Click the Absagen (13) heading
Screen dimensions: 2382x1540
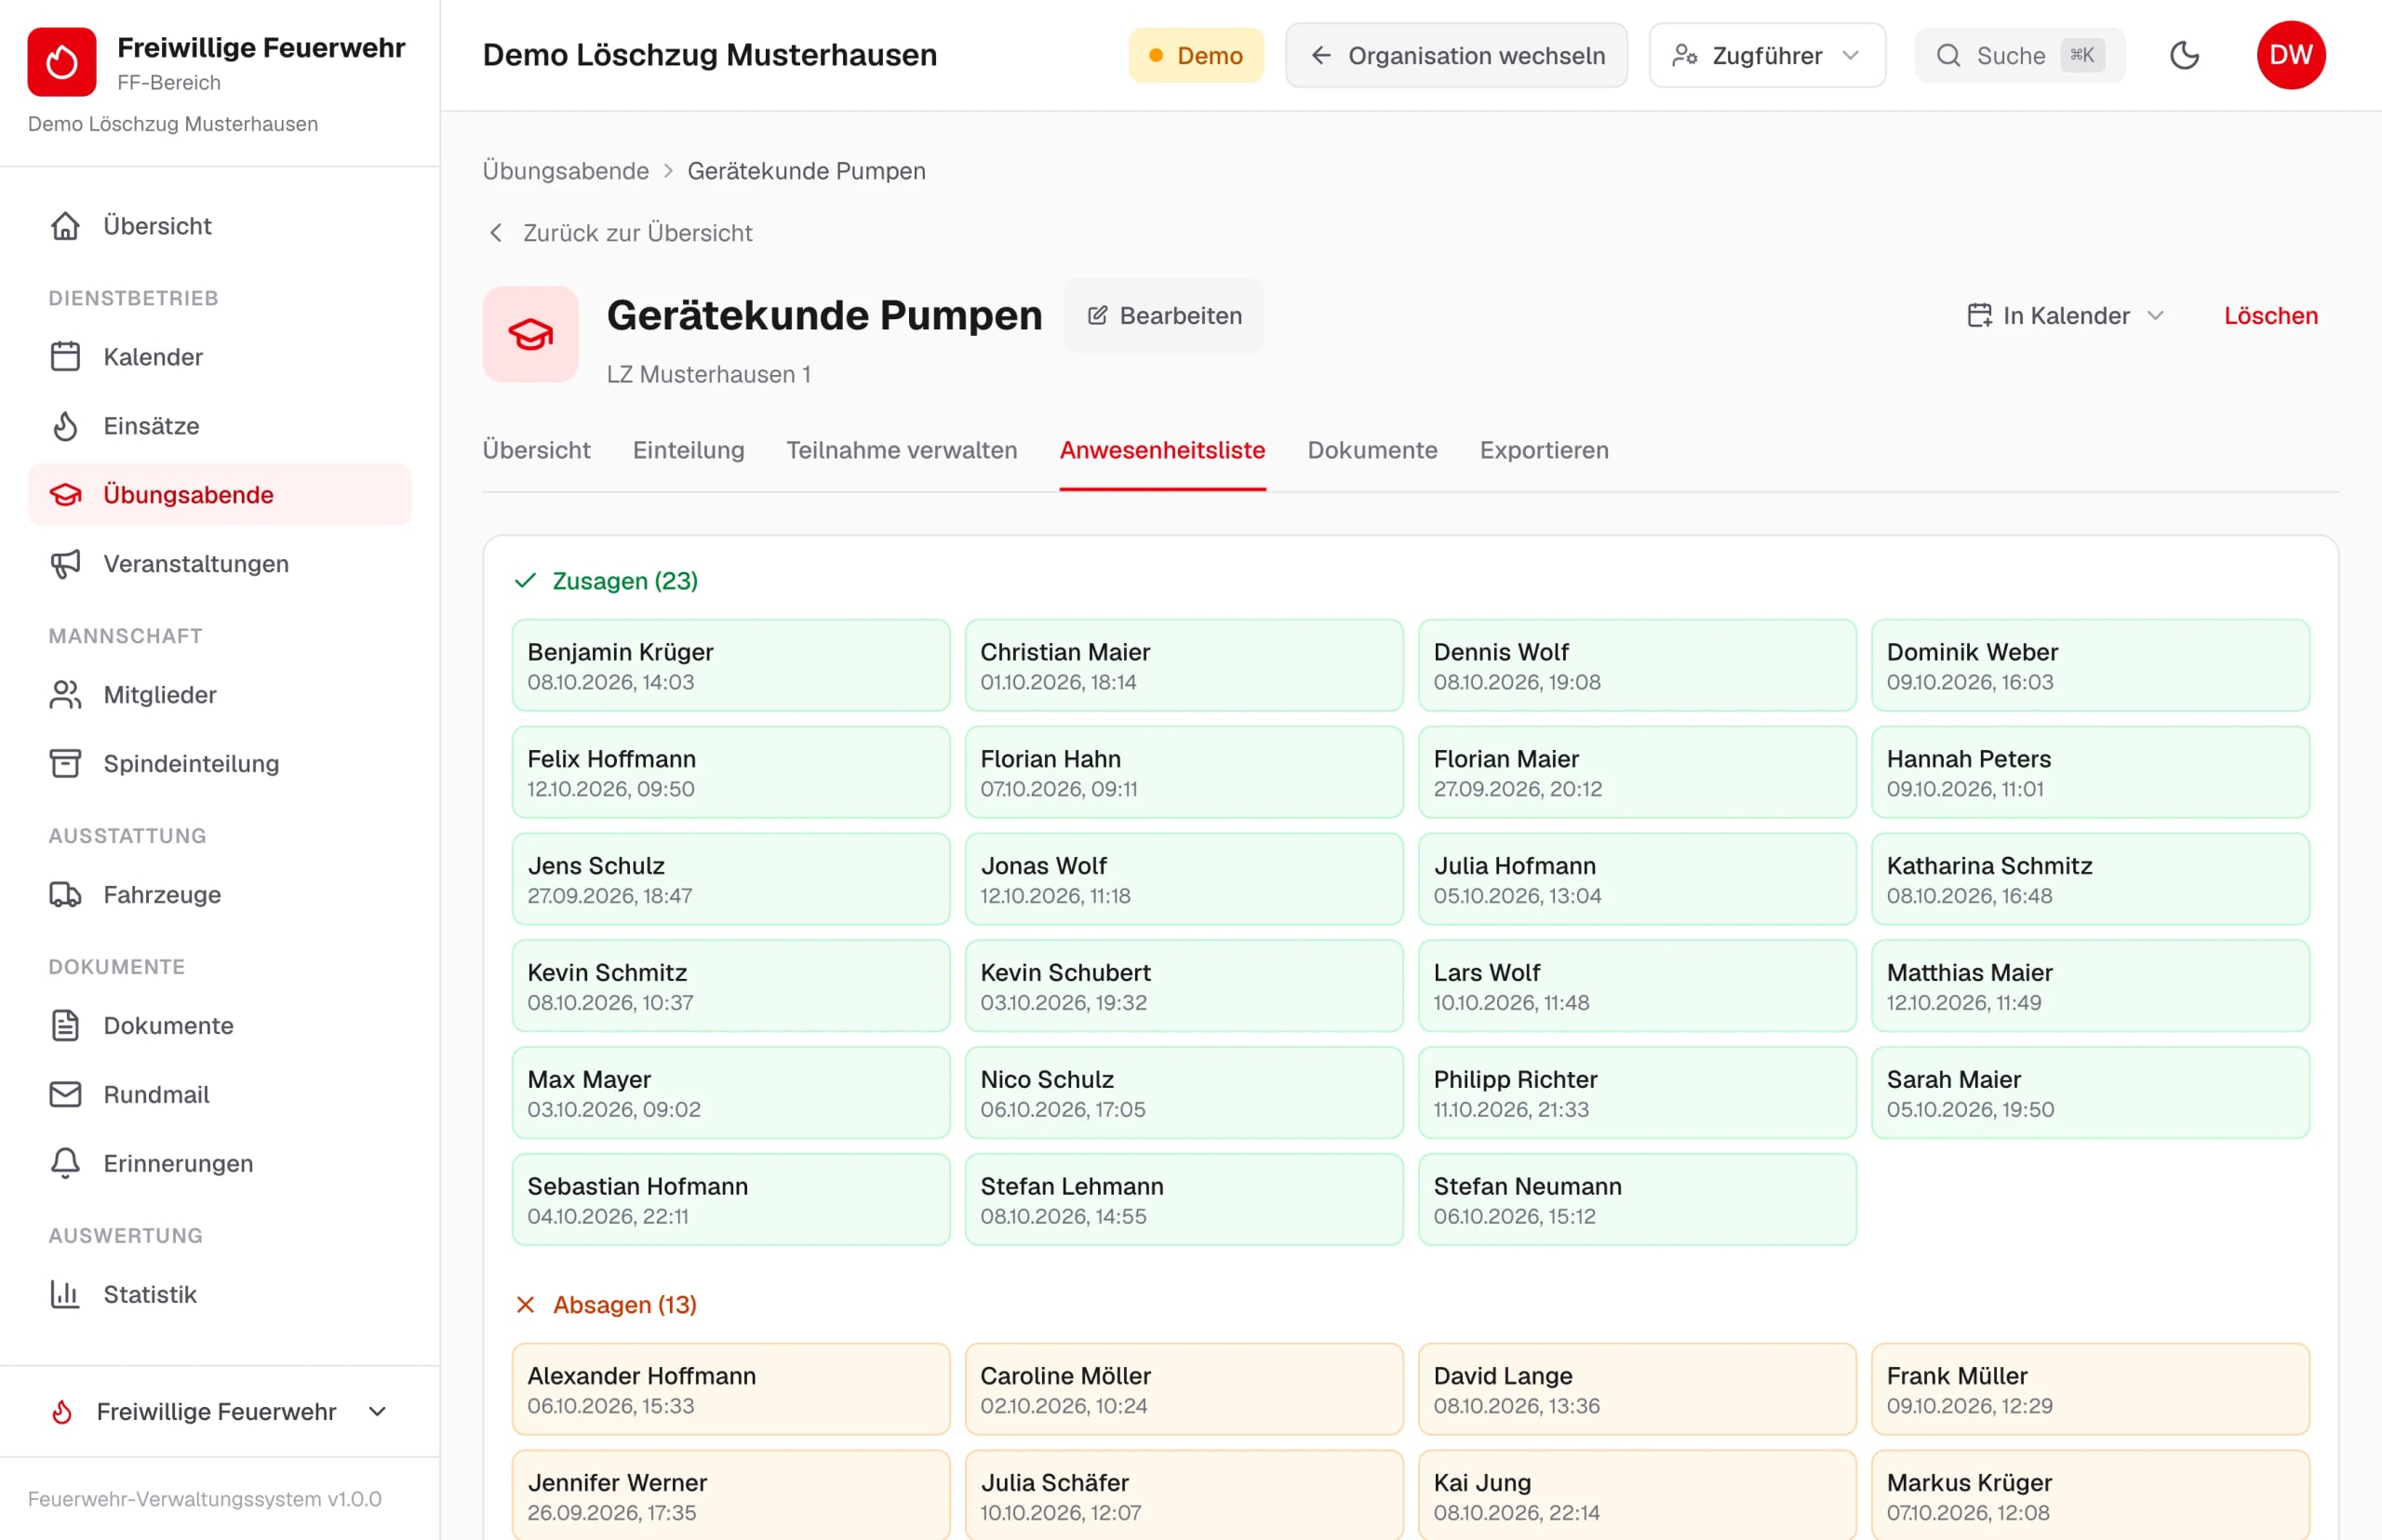tap(625, 1305)
